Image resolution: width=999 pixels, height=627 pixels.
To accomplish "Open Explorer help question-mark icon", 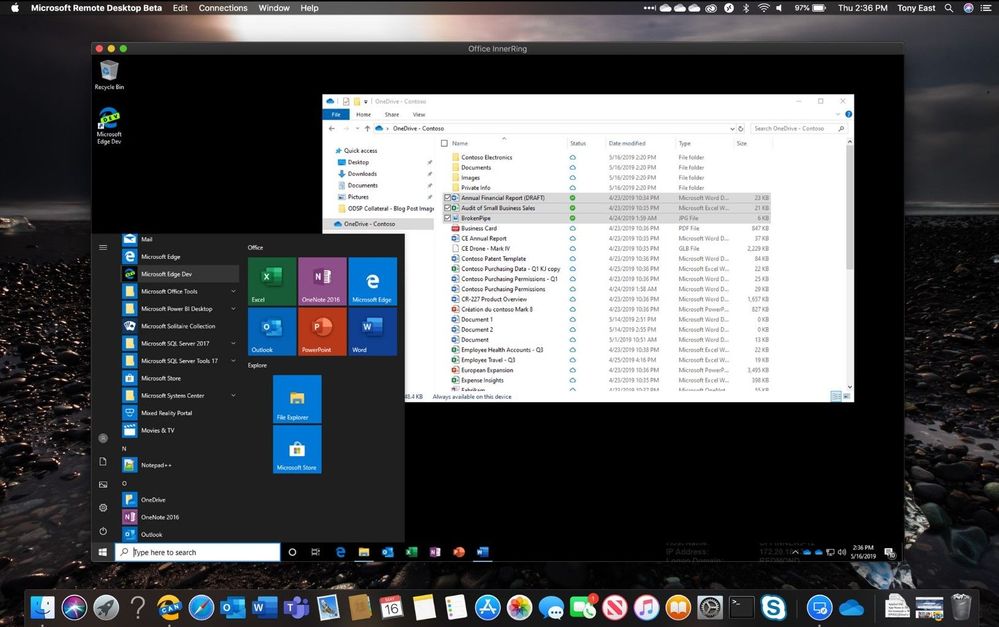I will tap(849, 115).
